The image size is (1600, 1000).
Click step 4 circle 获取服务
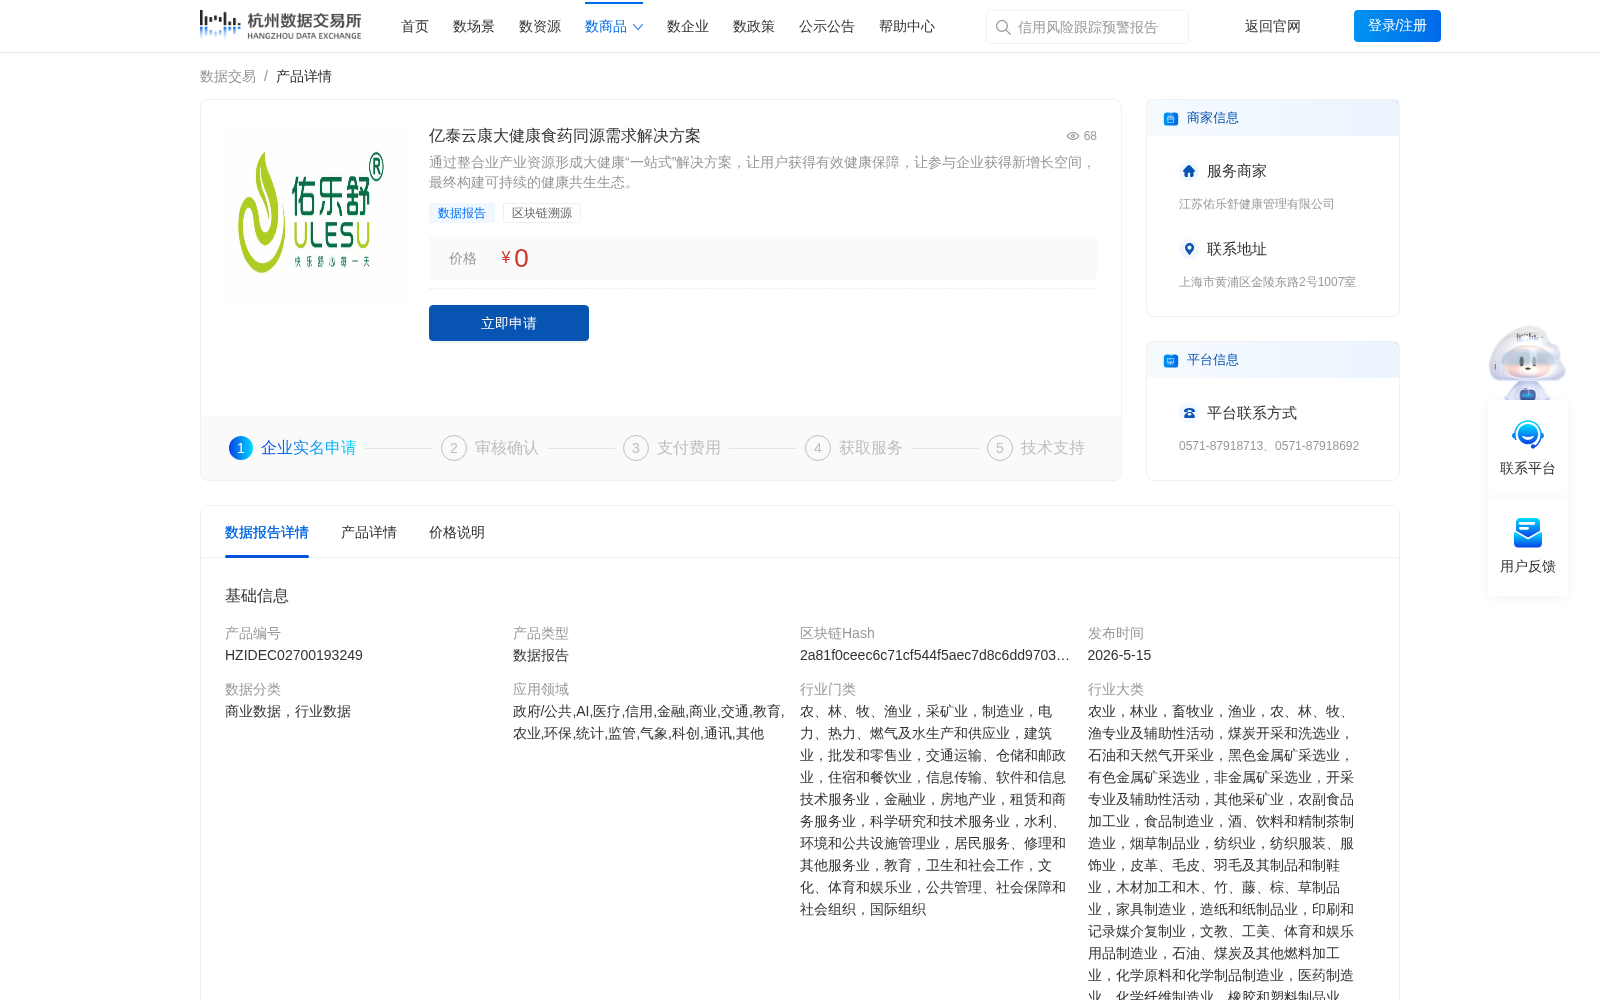[818, 448]
